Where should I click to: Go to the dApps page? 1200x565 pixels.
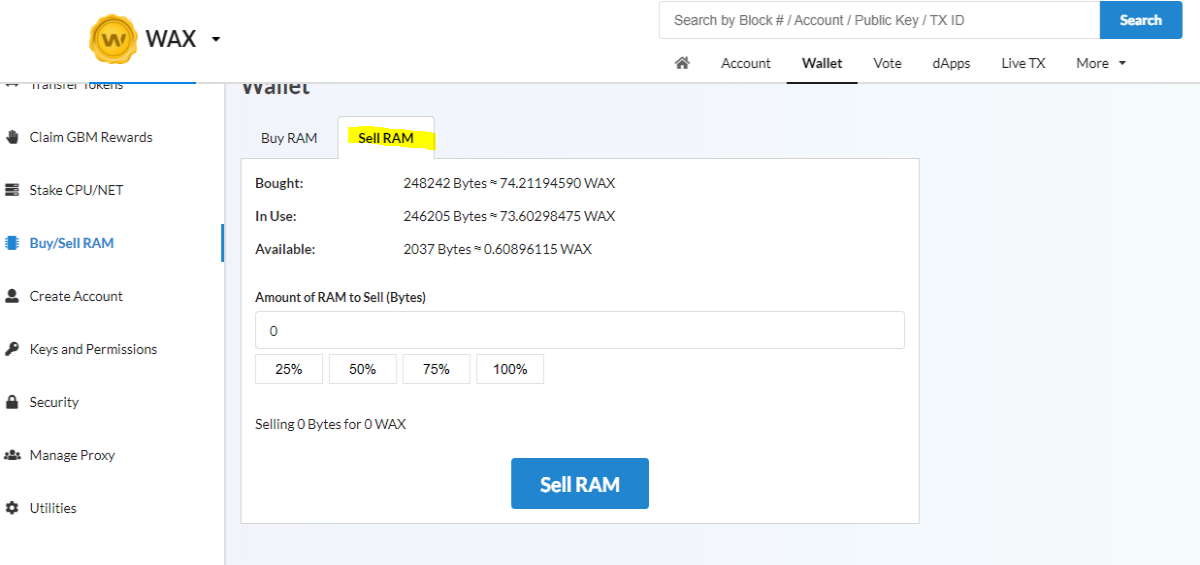click(951, 63)
